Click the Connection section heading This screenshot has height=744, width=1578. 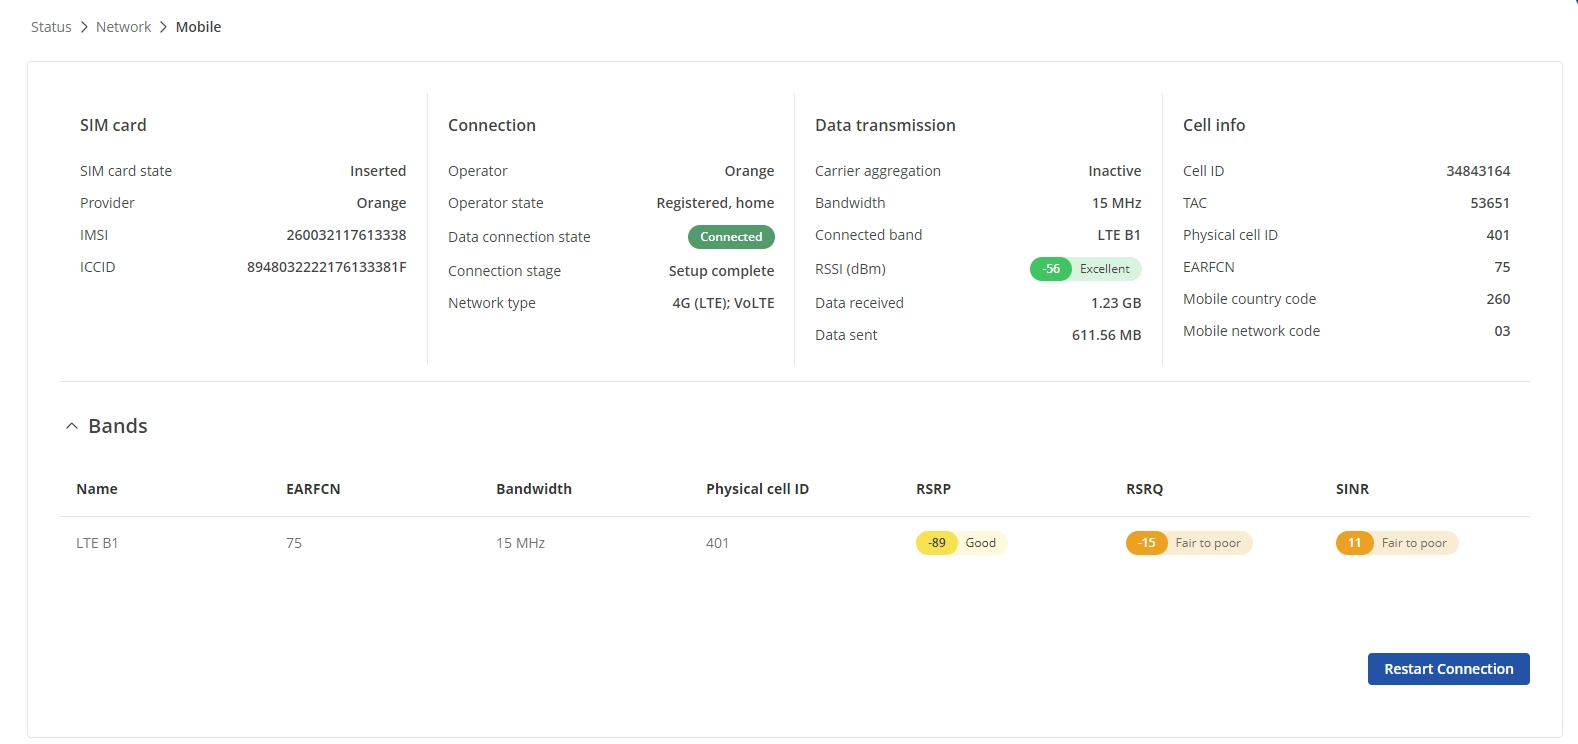492,125
